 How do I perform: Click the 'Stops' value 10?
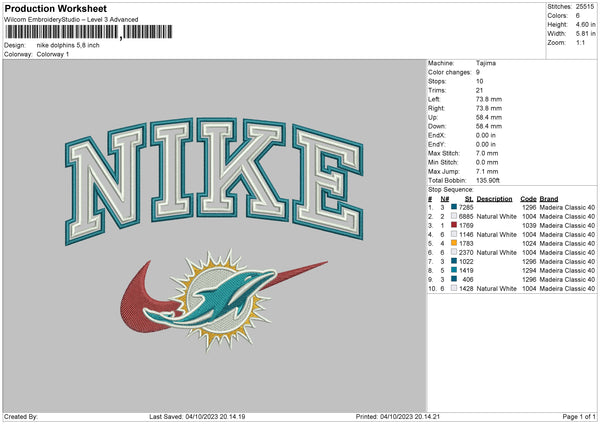point(479,81)
